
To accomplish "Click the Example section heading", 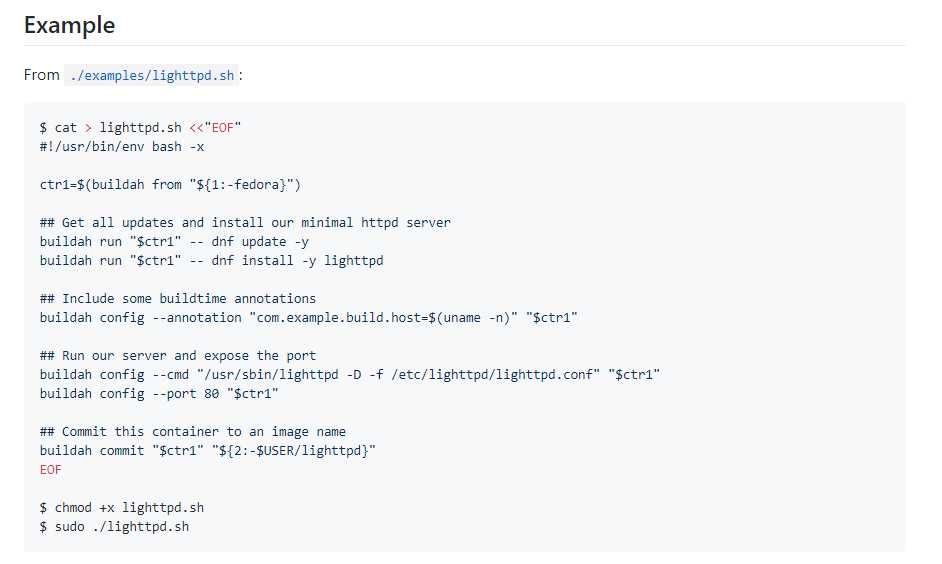I will tap(69, 25).
